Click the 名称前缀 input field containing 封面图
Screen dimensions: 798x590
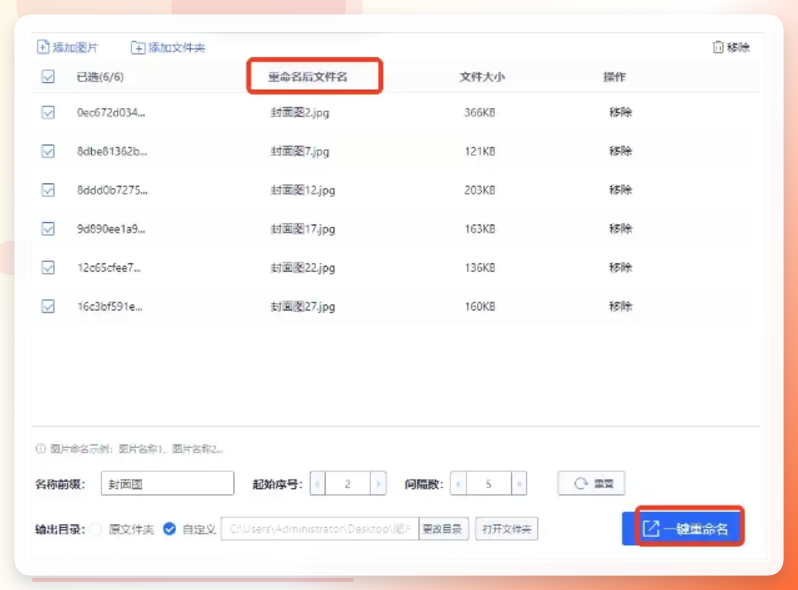pyautogui.click(x=167, y=484)
